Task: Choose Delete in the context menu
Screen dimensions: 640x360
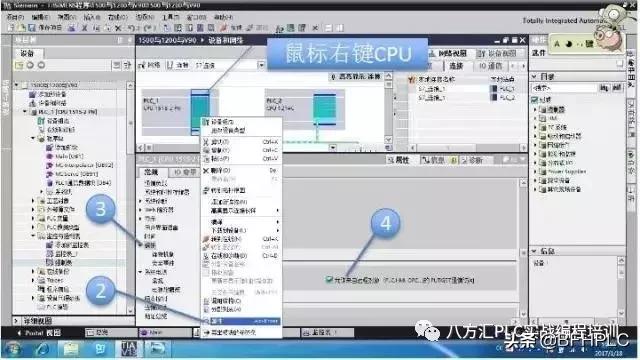Action: tap(241, 170)
